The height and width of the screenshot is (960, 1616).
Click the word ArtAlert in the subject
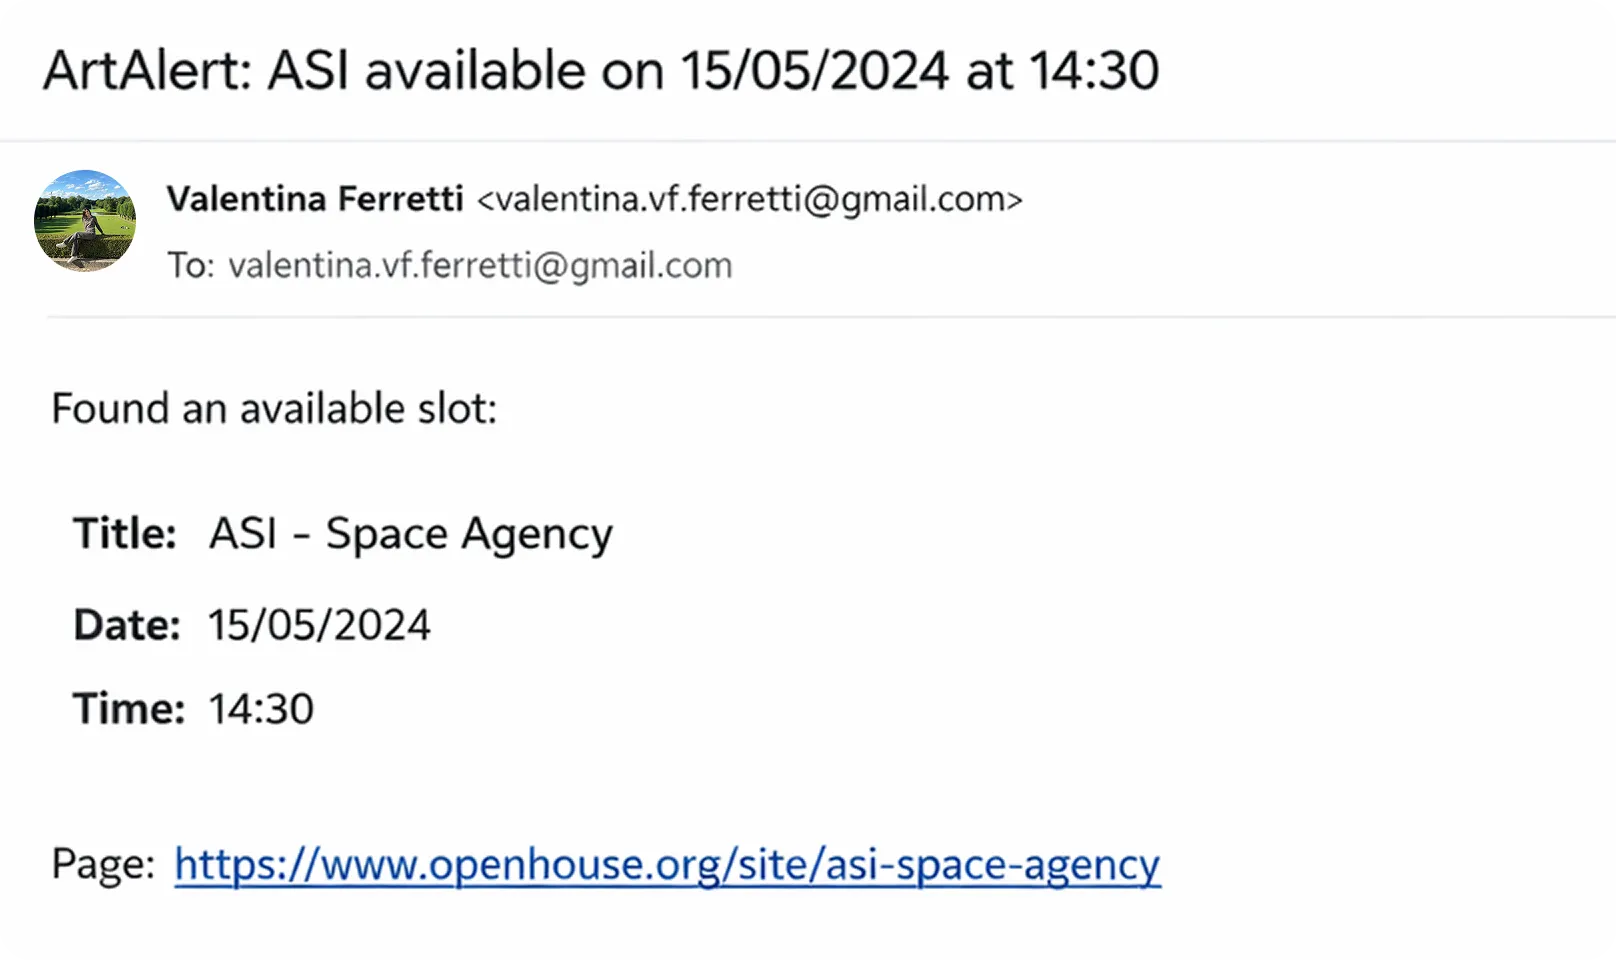click(x=146, y=71)
